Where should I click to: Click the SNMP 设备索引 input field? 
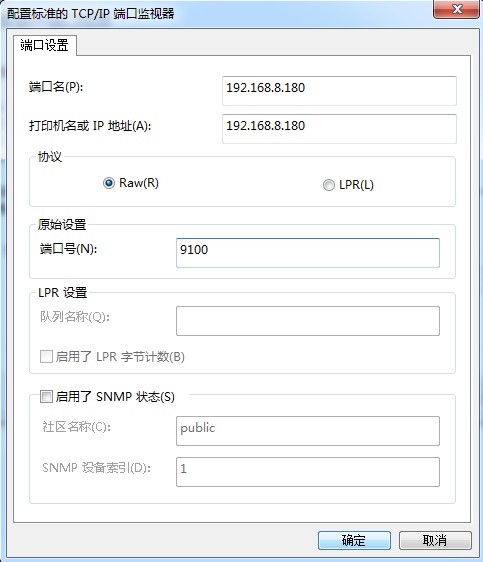[x=308, y=472]
